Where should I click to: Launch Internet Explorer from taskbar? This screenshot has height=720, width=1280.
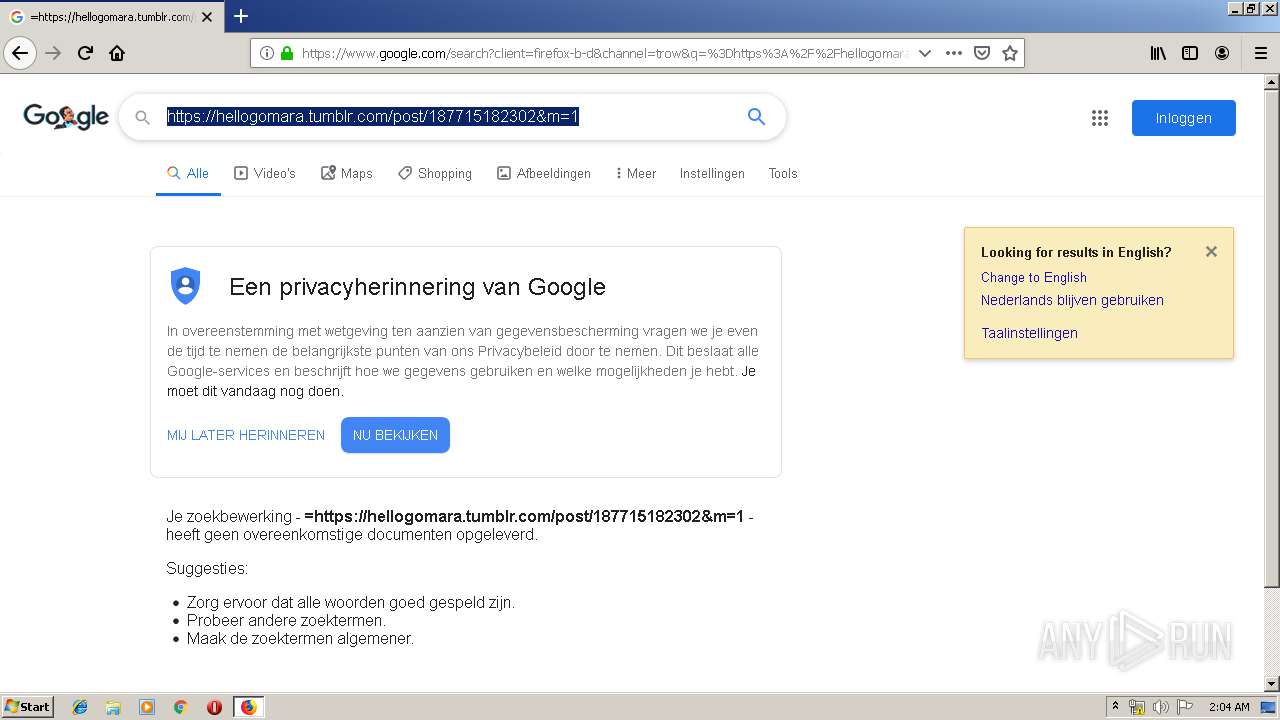80,707
